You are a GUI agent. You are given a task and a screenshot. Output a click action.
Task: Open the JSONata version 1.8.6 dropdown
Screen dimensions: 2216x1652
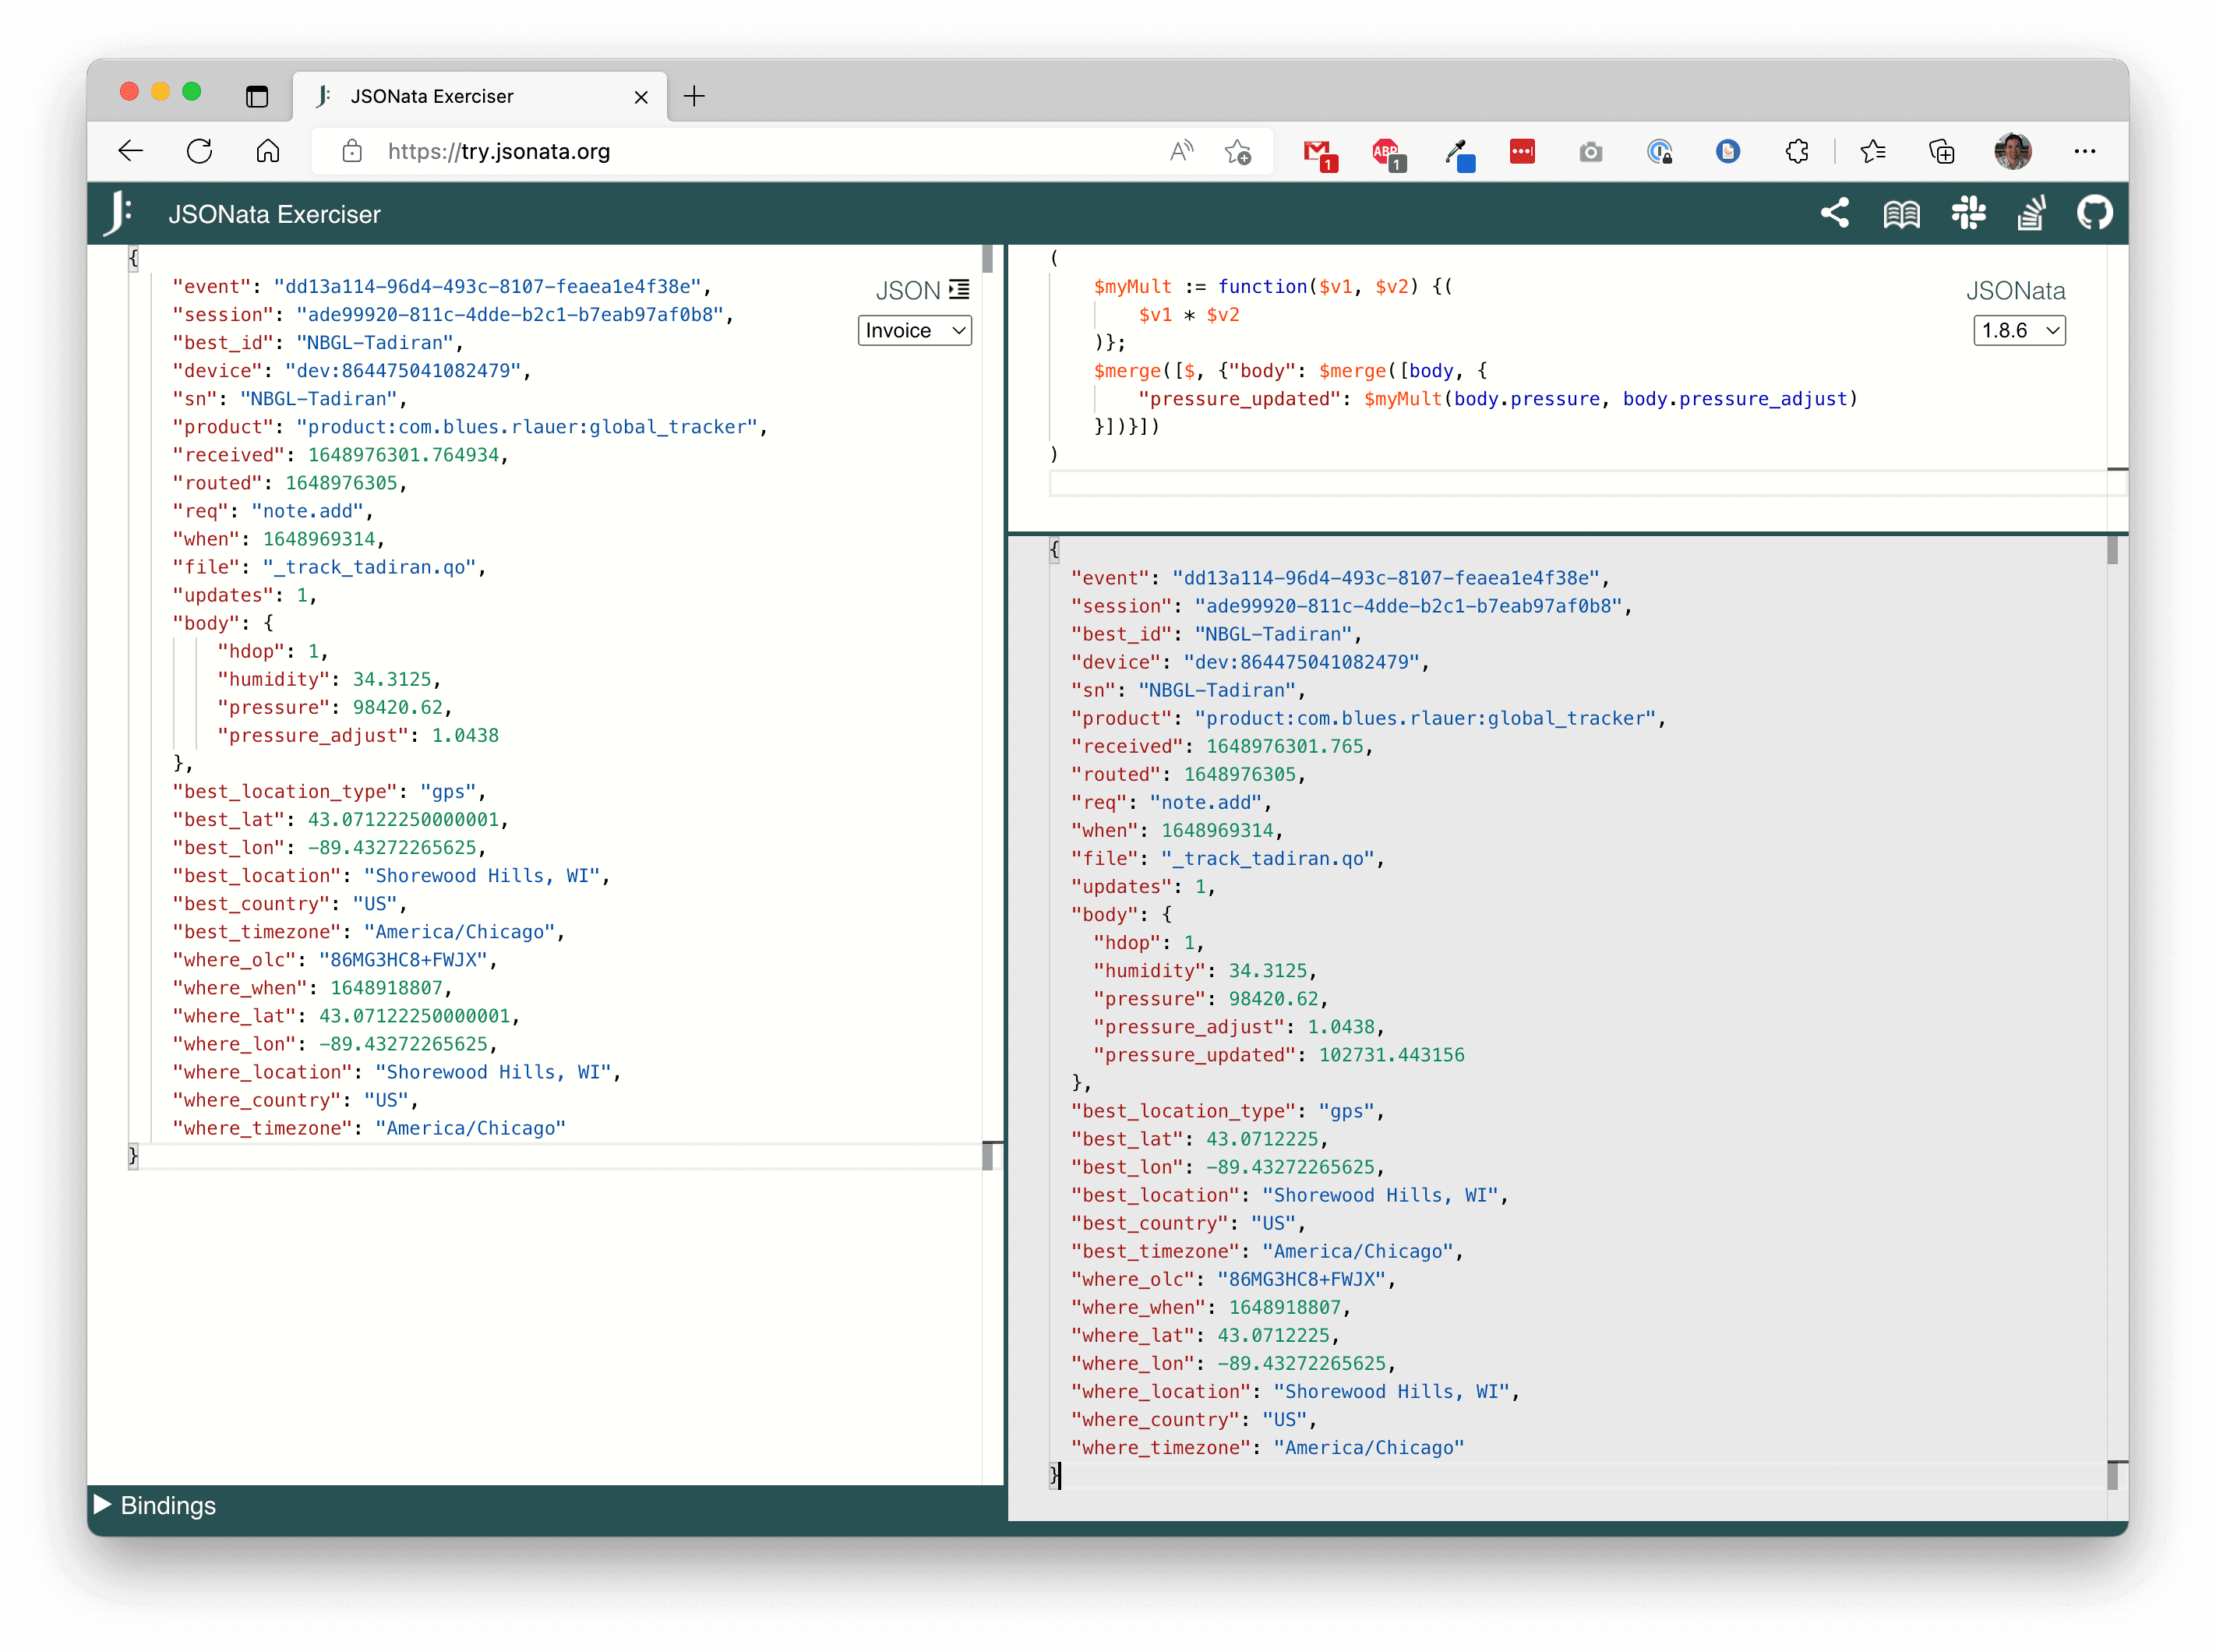point(2018,330)
